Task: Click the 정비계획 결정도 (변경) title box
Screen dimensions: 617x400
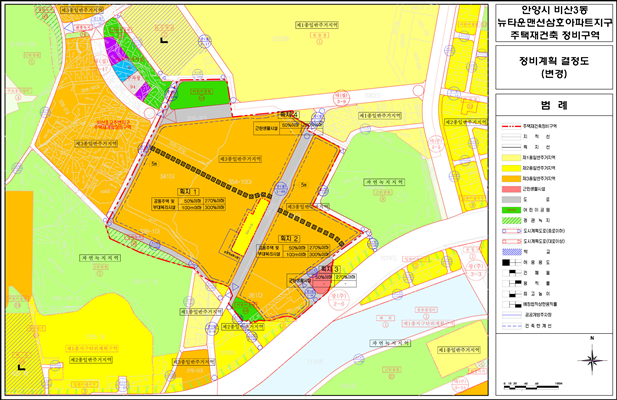Action: click(554, 67)
